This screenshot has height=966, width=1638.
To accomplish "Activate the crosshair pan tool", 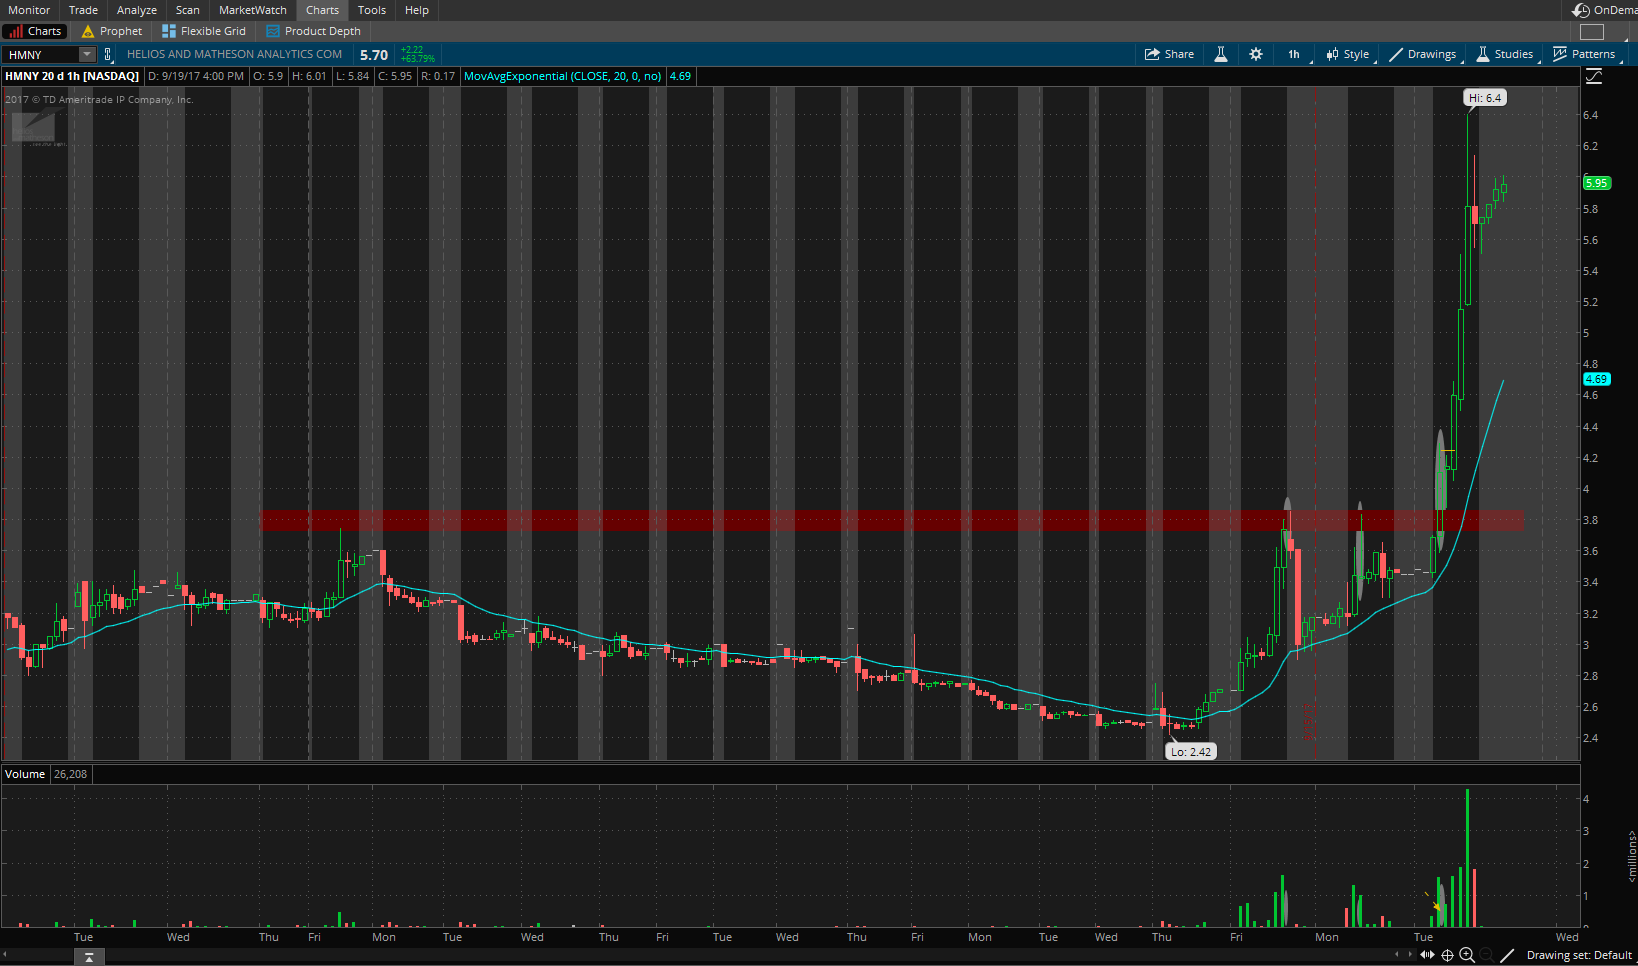I will (x=1447, y=955).
